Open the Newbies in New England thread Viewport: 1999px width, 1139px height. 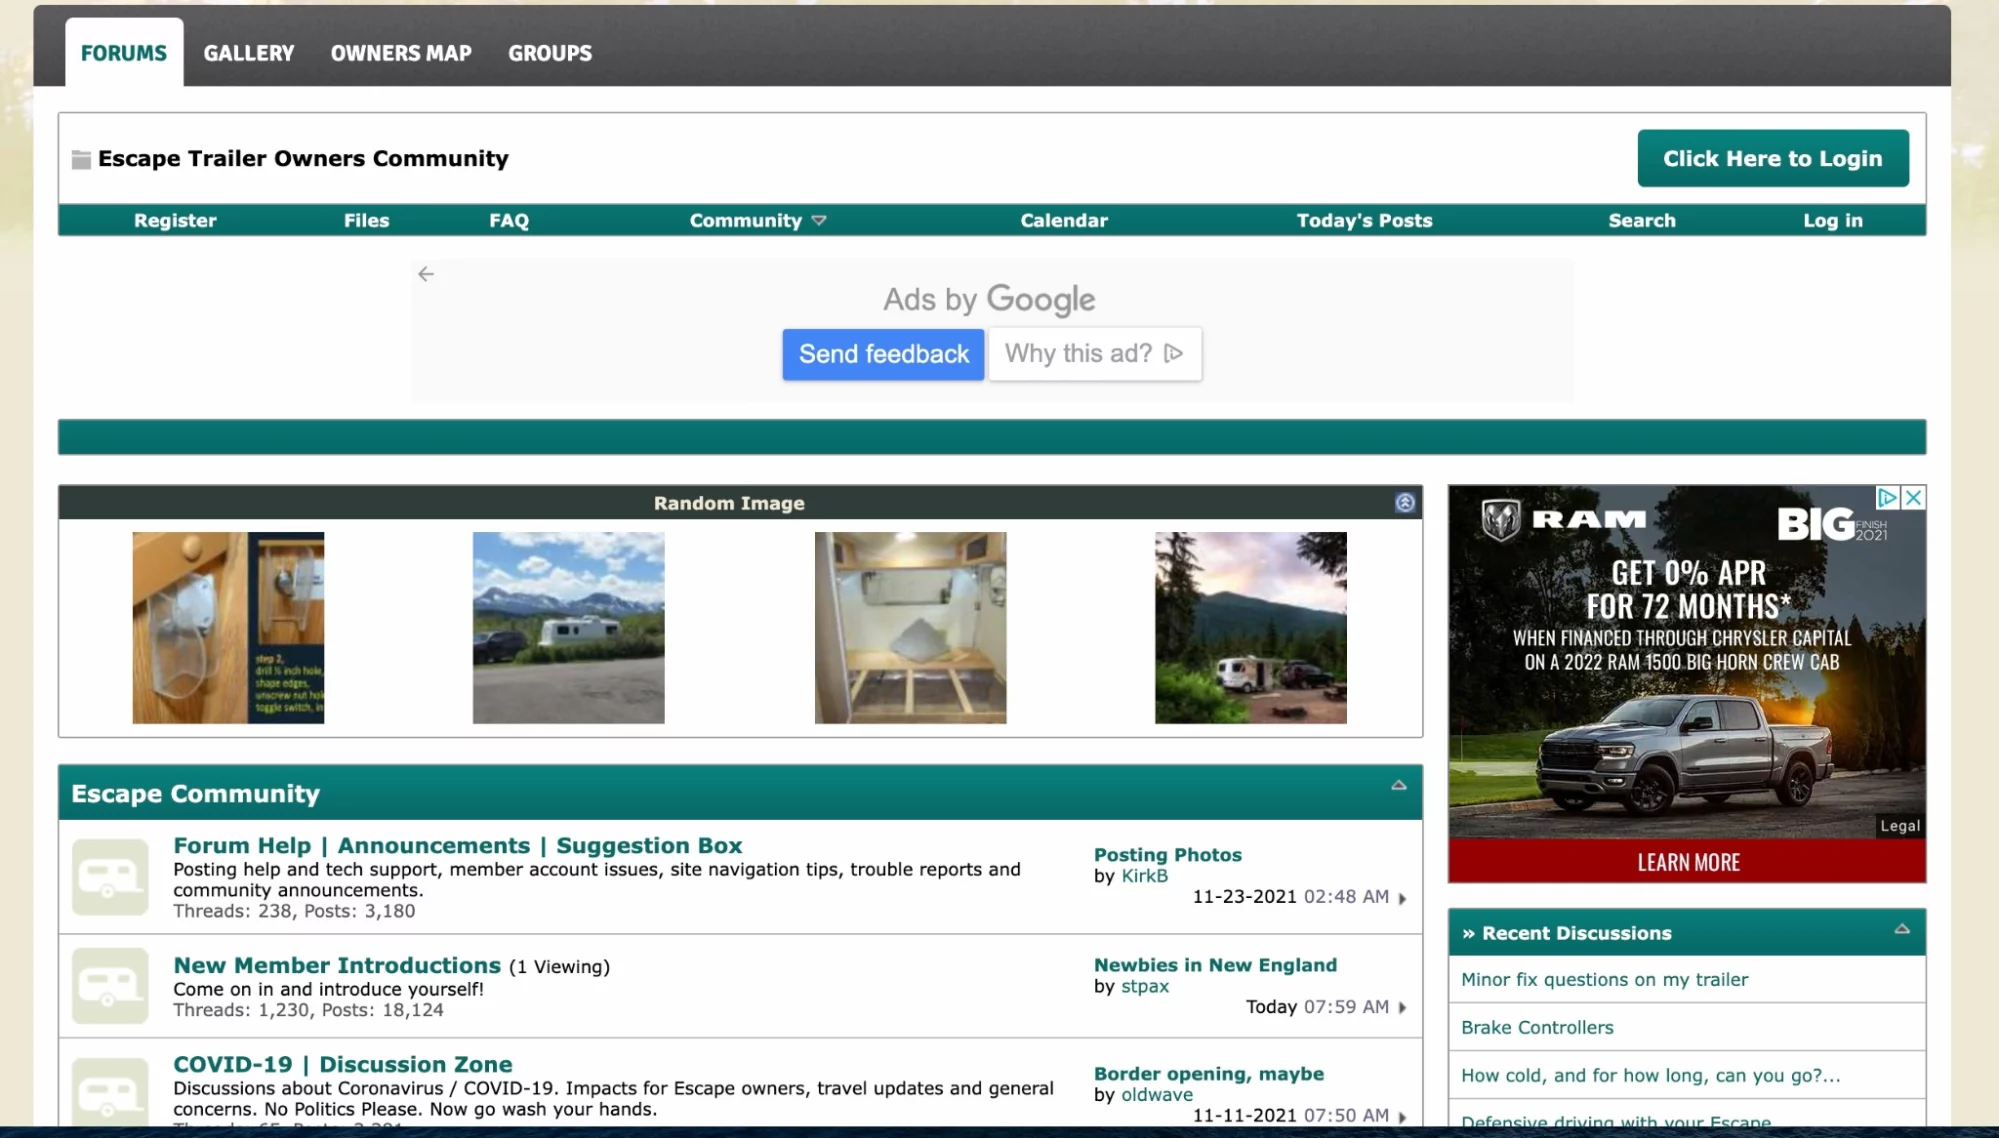pos(1215,963)
